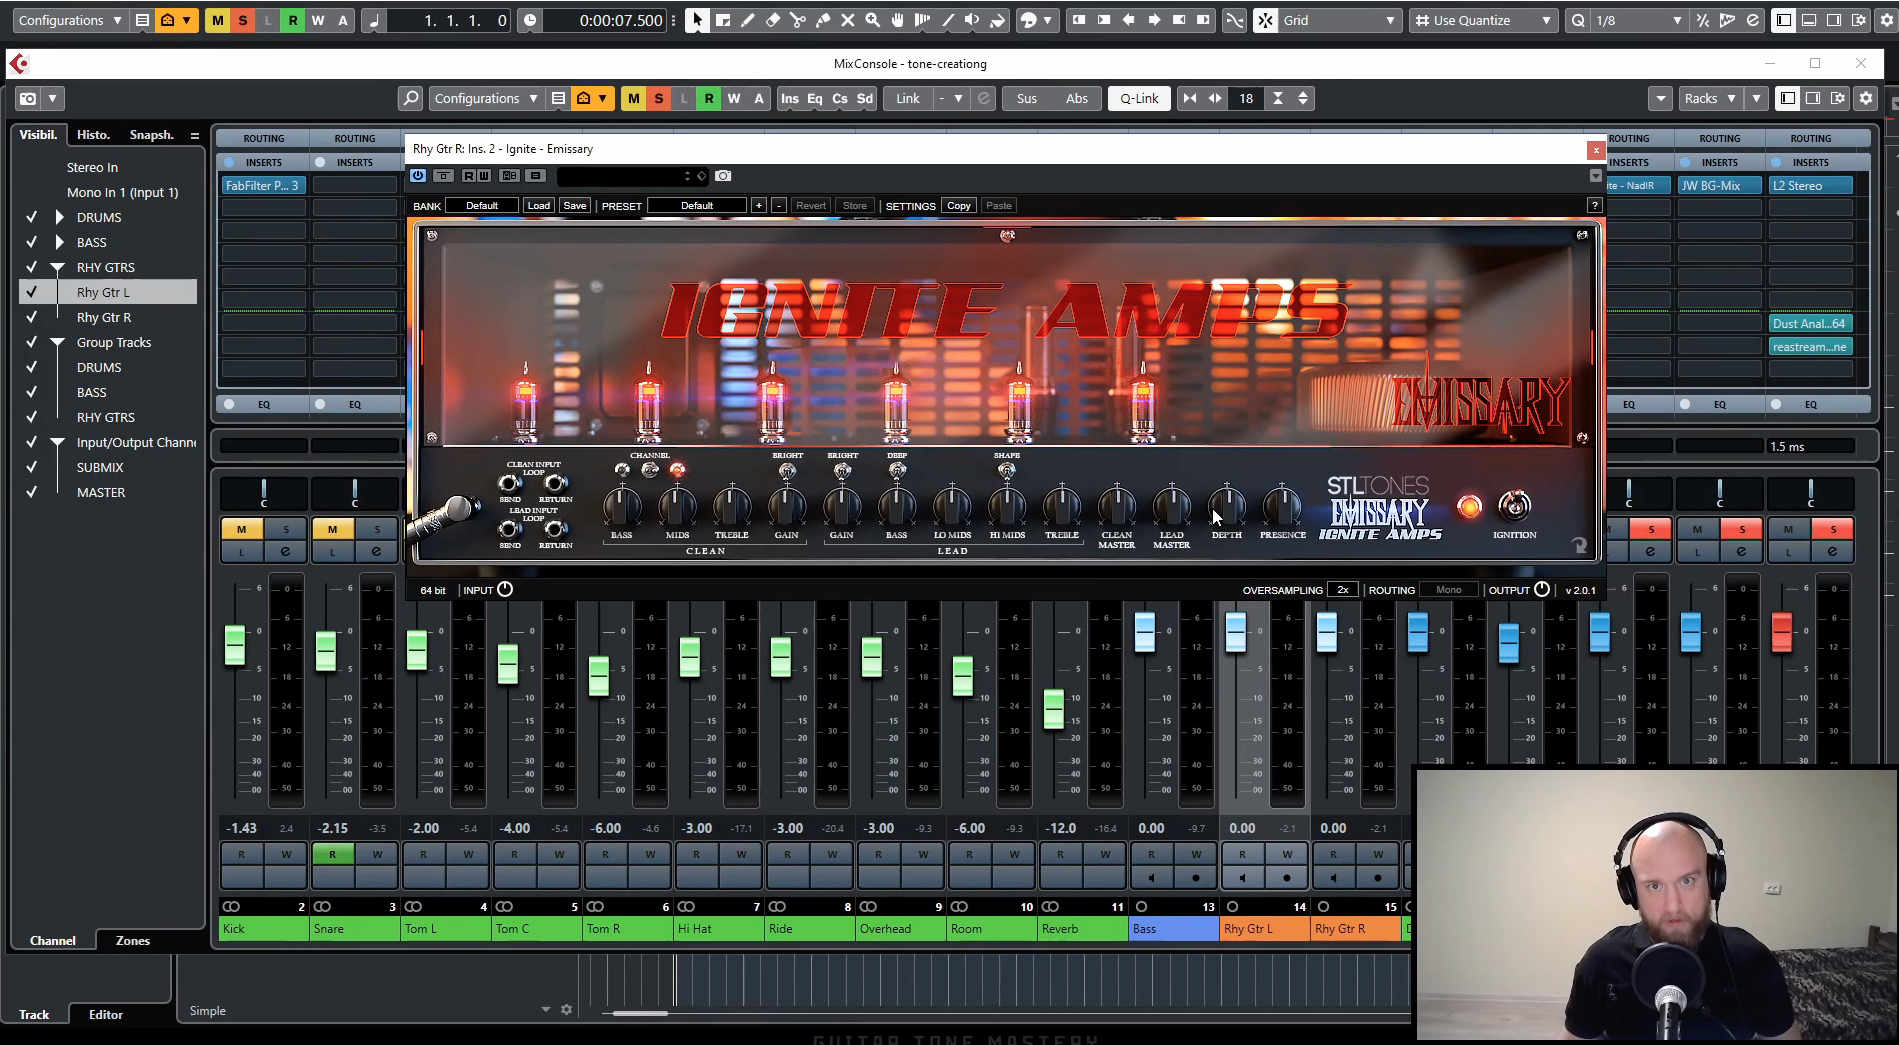The width and height of the screenshot is (1899, 1045).
Task: Click the MixConsole search magnifier icon
Action: [x=410, y=98]
